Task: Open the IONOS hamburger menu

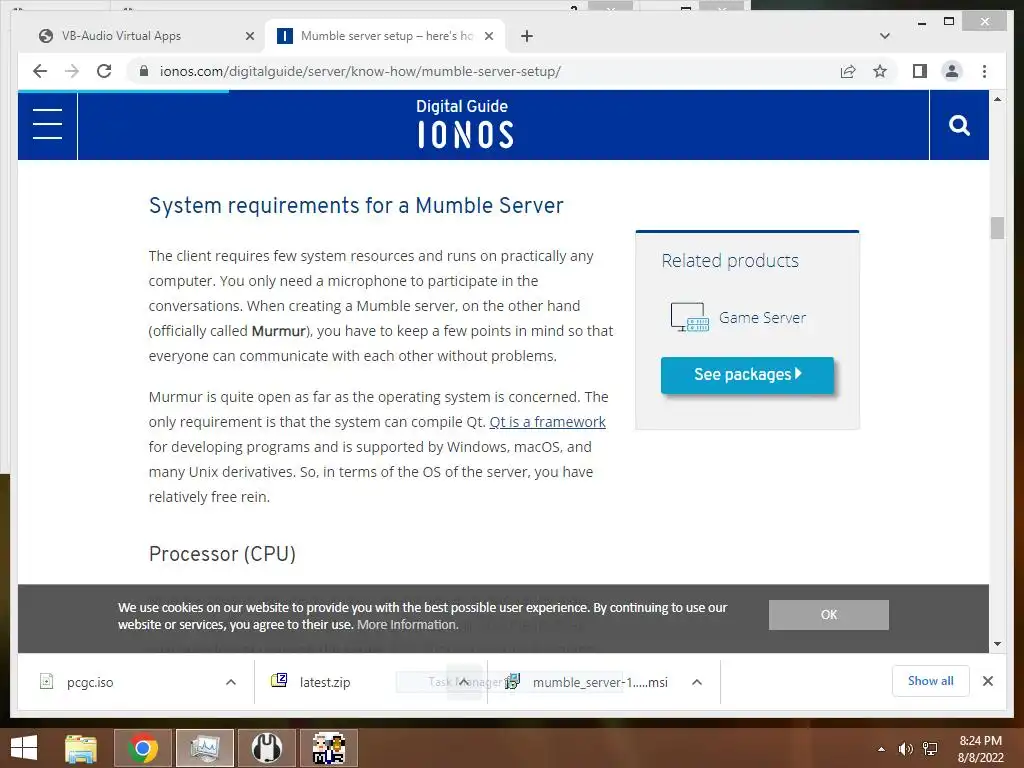Action: (48, 124)
